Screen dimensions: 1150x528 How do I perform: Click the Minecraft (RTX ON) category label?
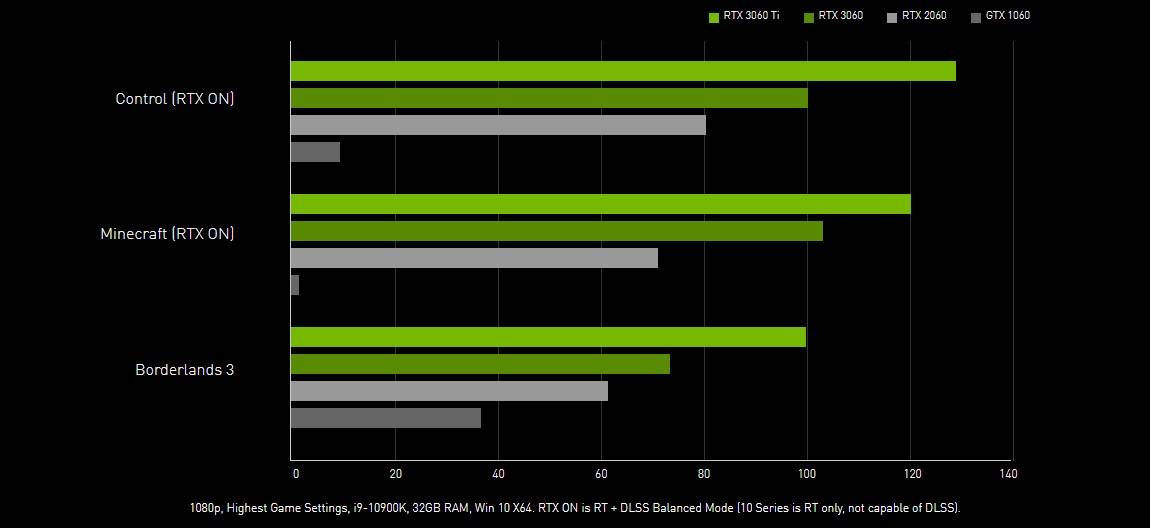[167, 233]
